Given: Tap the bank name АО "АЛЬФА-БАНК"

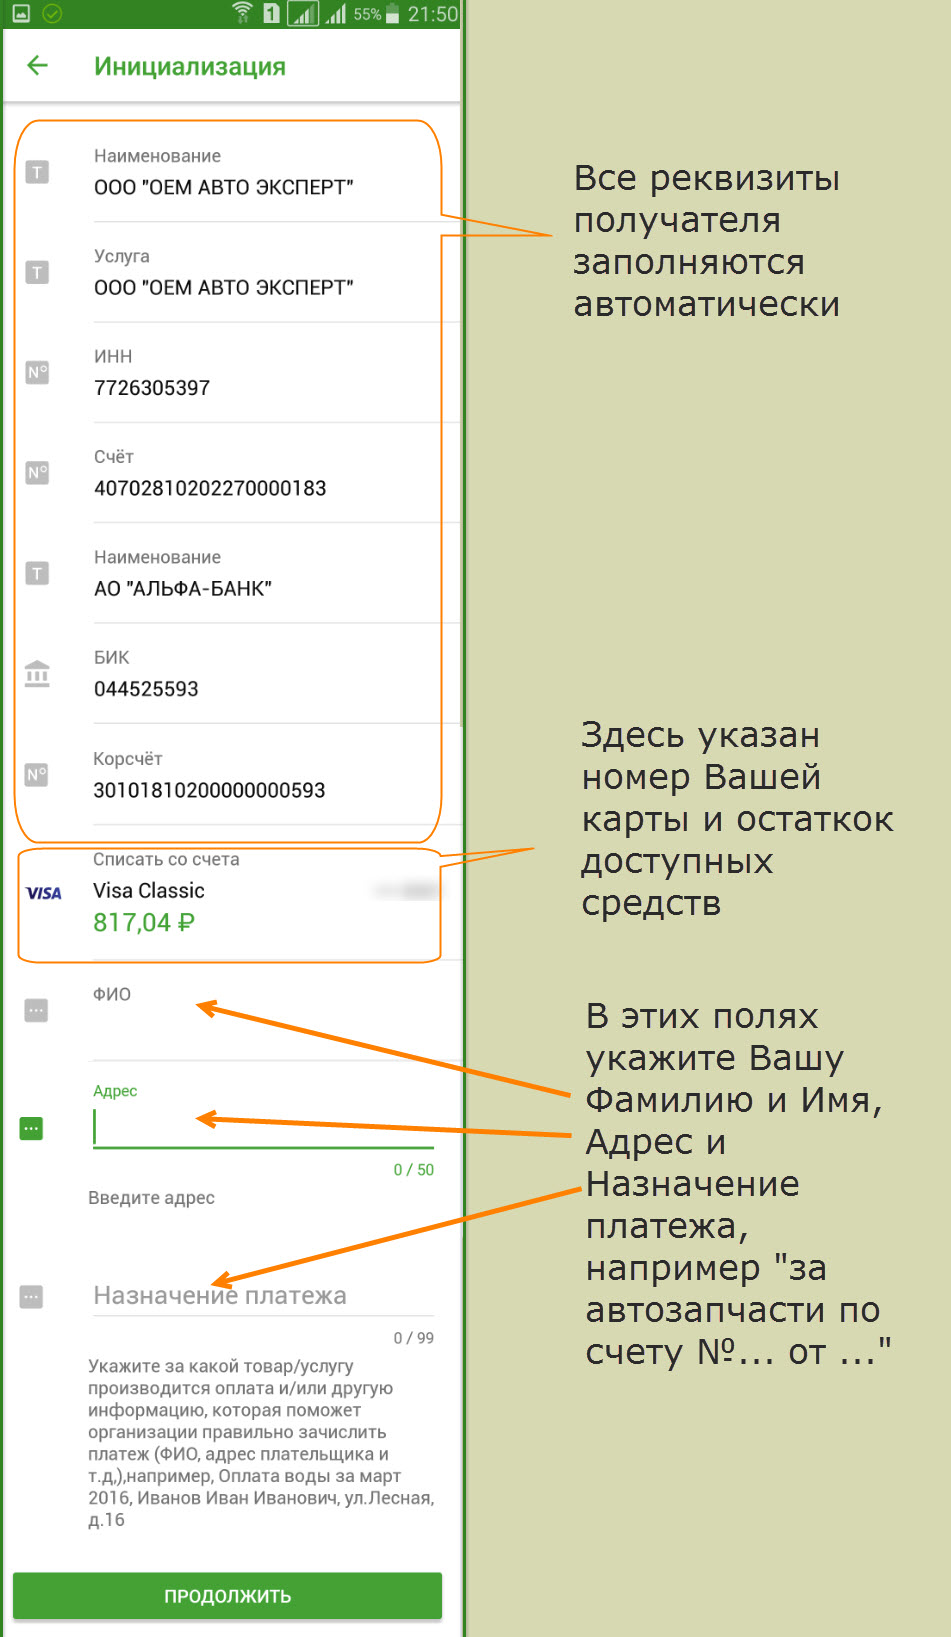Looking at the screenshot, I should coord(183,589).
